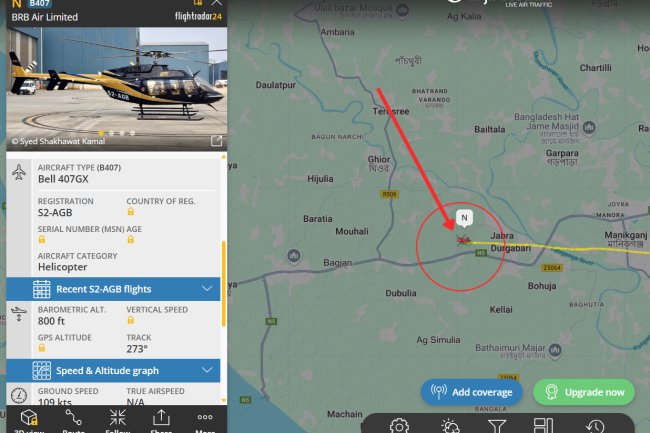Open the weather layer icon
The width and height of the screenshot is (650, 433).
coord(451,427)
